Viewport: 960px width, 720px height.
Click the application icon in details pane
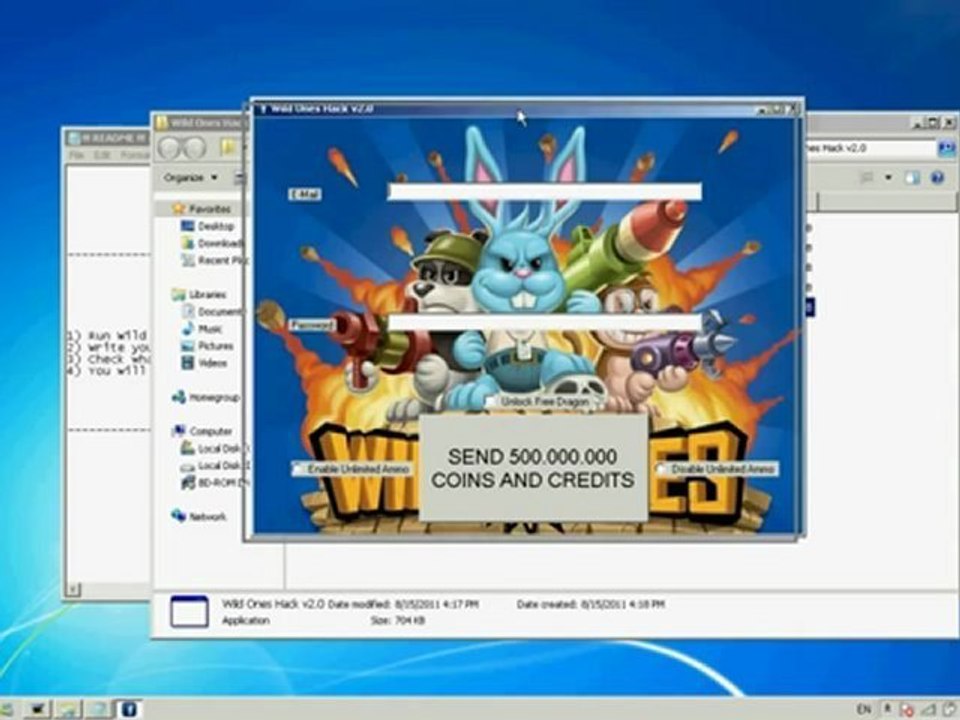(189, 611)
